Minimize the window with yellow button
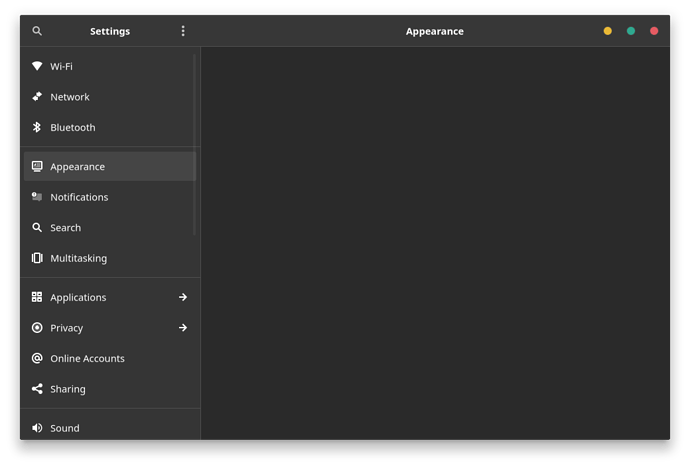 pyautogui.click(x=607, y=31)
